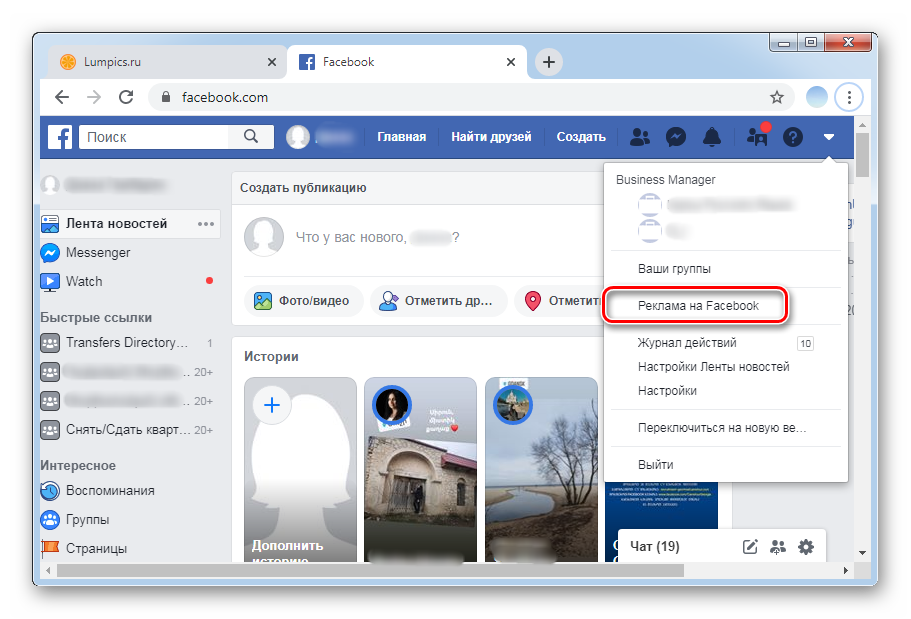Click the horizontal scrollbar at bottom
Viewport: 911px width, 619px height.
pyautogui.click(x=370, y=570)
